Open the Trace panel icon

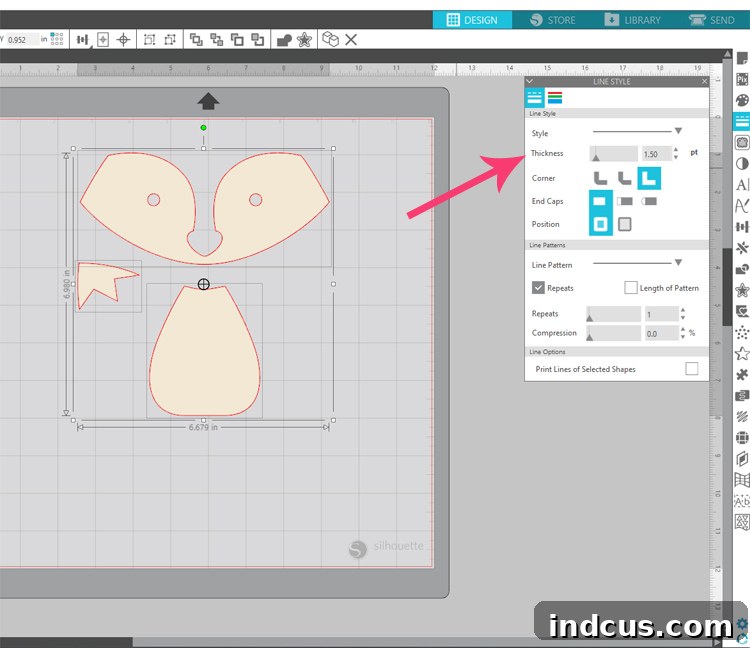[x=742, y=143]
